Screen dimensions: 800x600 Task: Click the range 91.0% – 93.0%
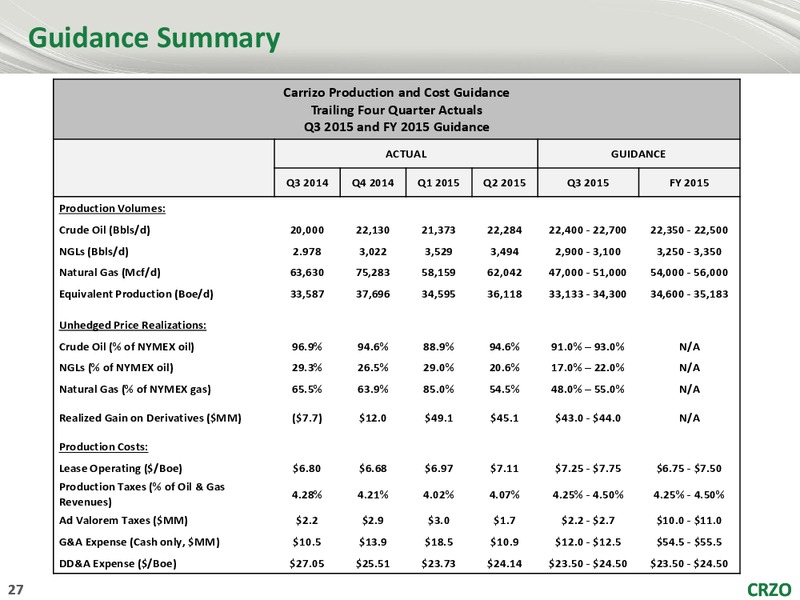tap(588, 347)
